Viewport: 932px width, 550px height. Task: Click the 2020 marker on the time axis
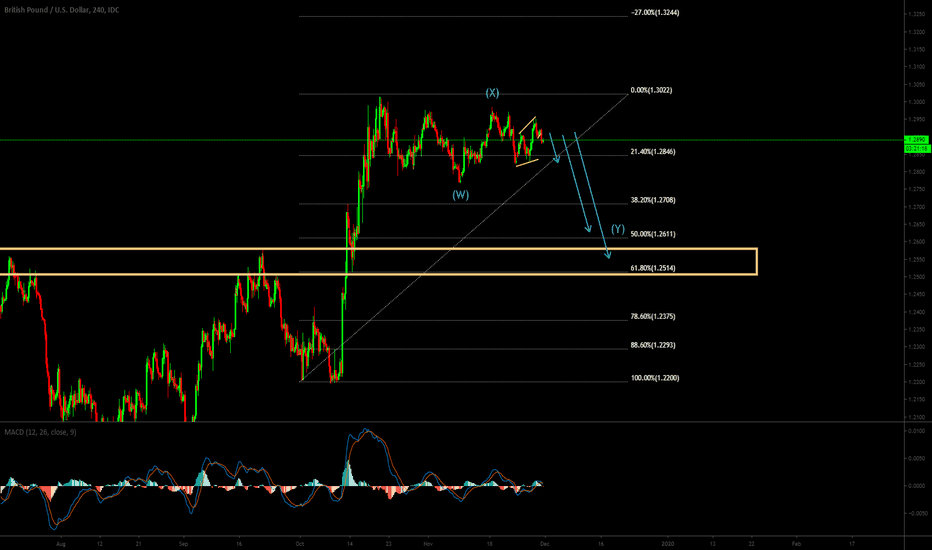668,544
